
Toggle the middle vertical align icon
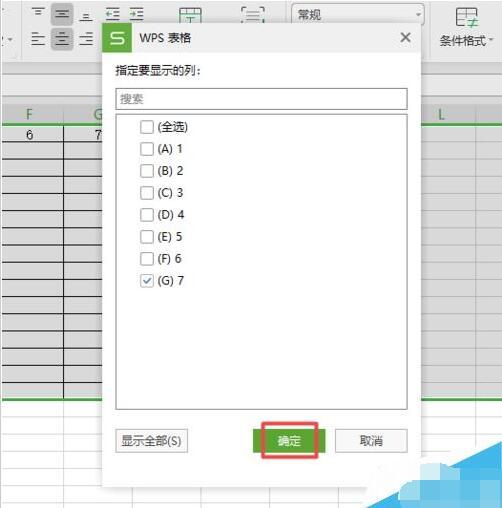pyautogui.click(x=62, y=14)
